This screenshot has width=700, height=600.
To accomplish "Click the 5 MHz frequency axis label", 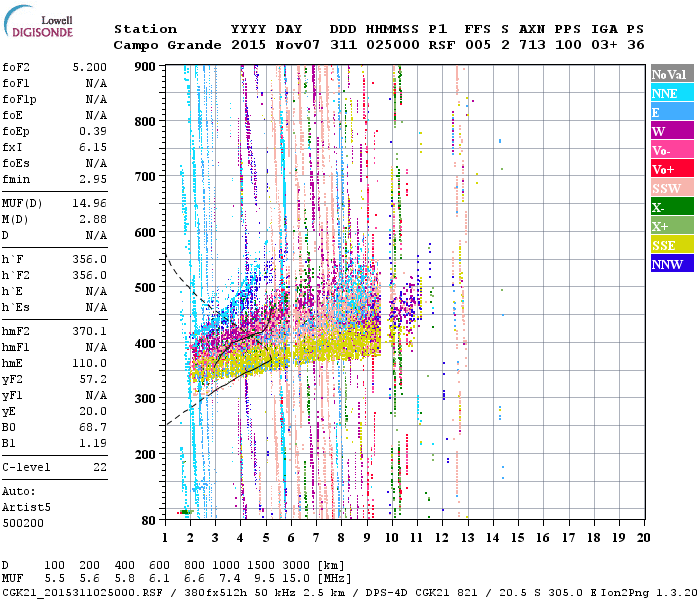I will (x=266, y=538).
